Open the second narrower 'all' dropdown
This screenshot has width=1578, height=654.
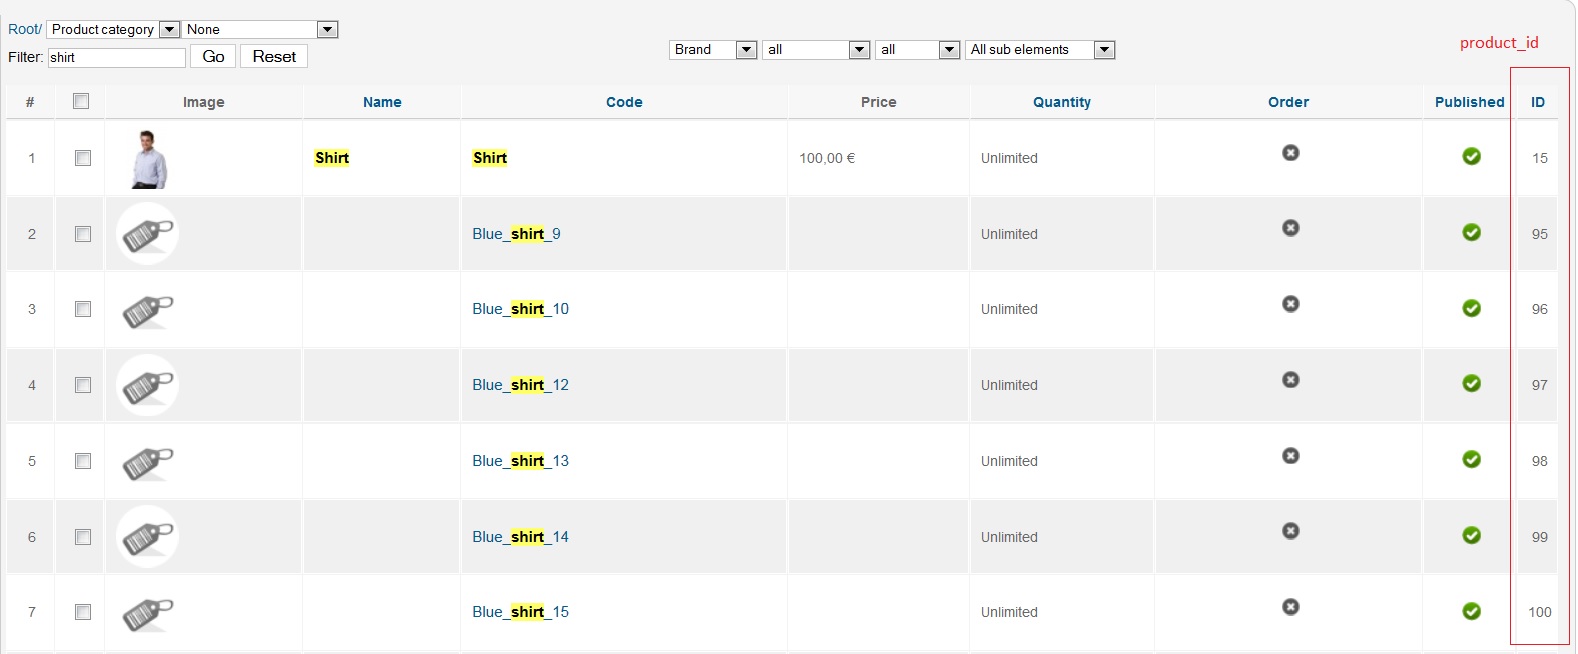(x=918, y=49)
